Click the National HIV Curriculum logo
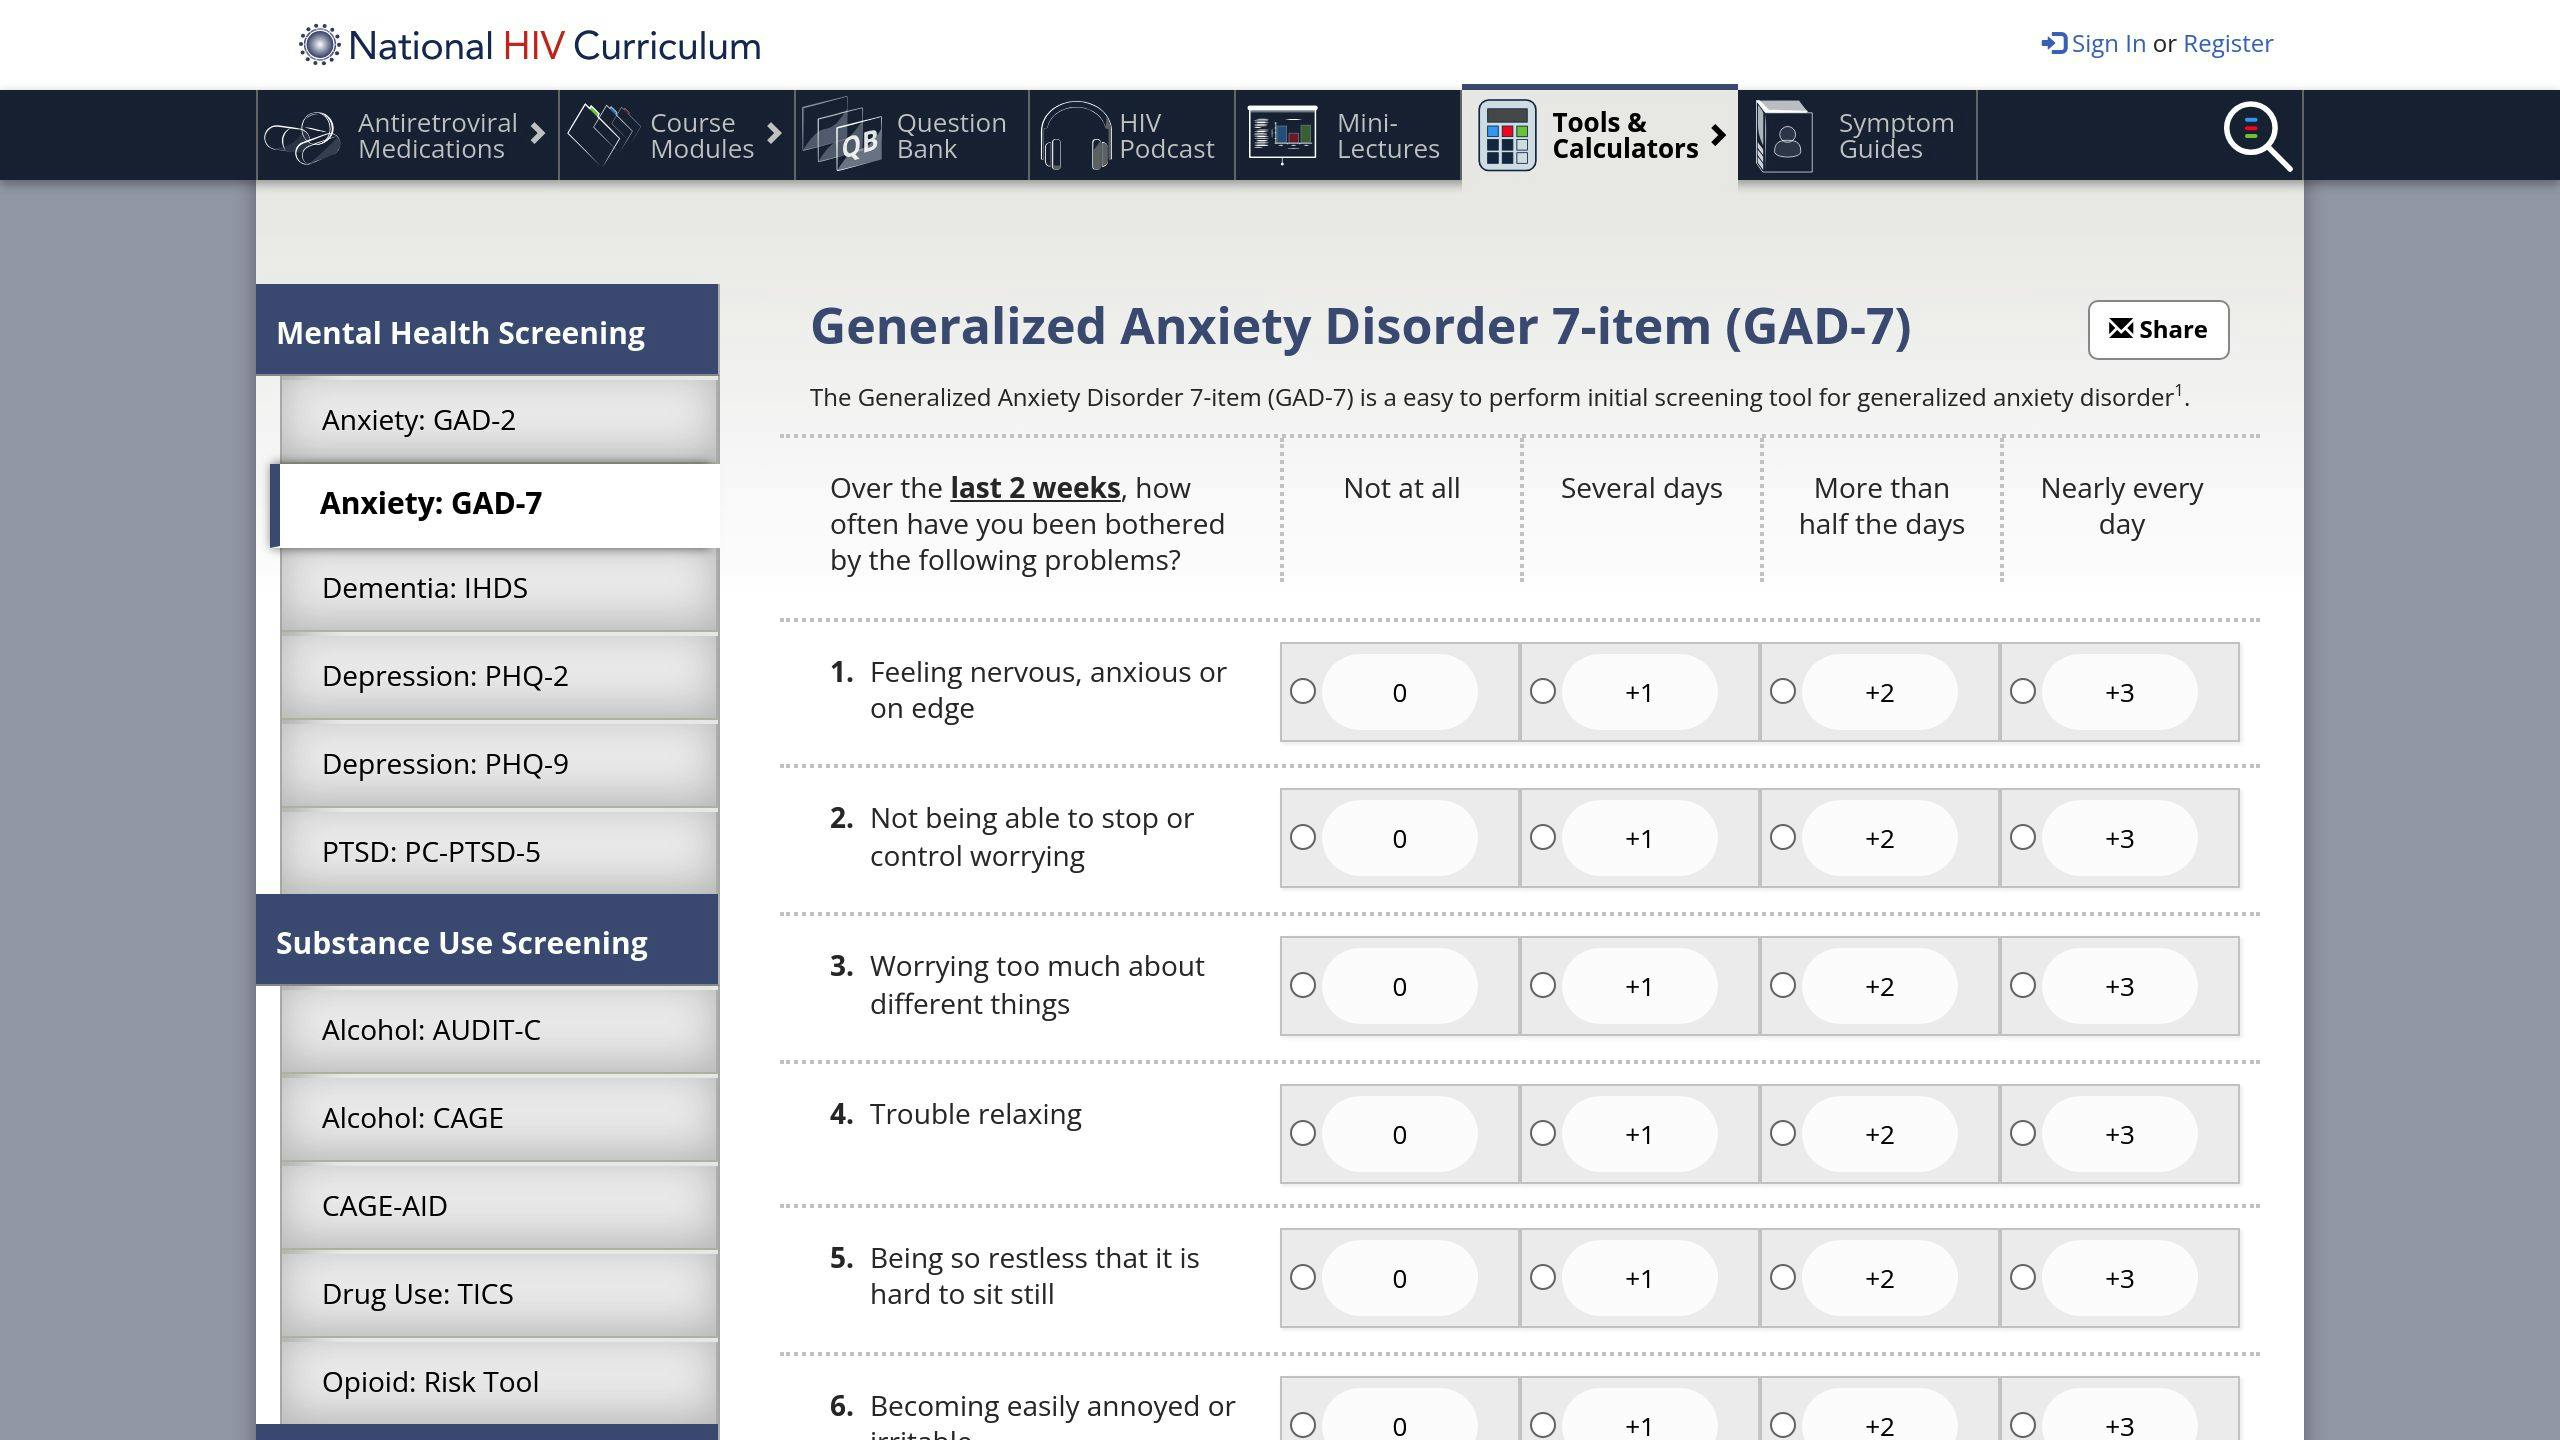Image resolution: width=2560 pixels, height=1440 pixels. coord(530,45)
